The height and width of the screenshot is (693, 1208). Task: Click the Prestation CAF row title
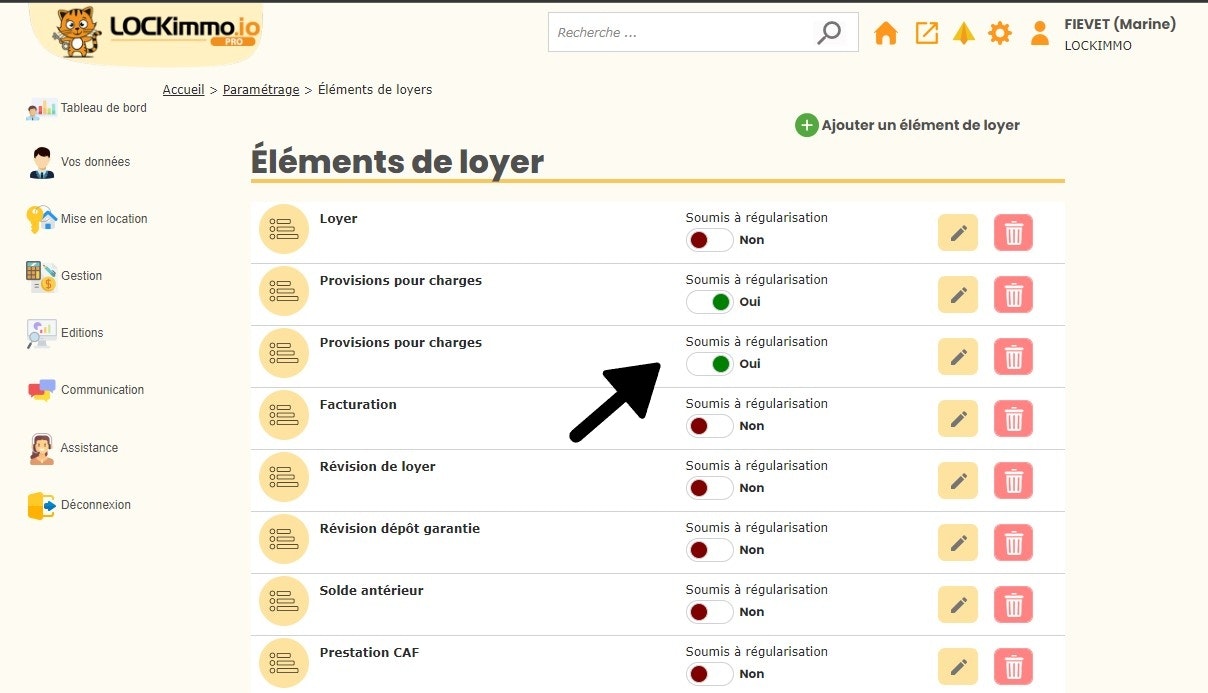tap(370, 653)
